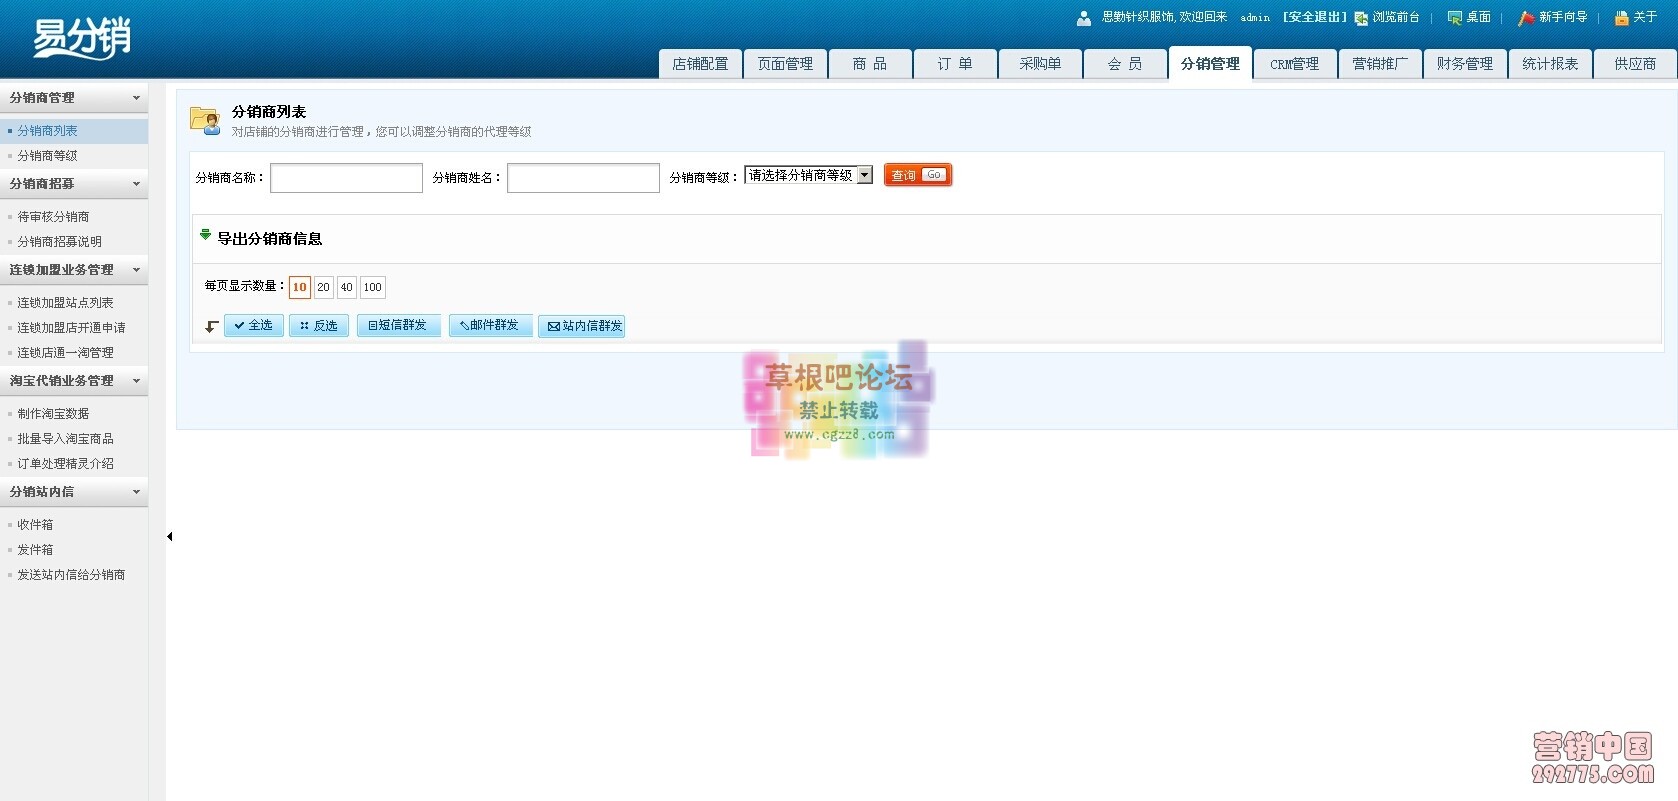1678x801 pixels.
Task: Click the 关于 lock icon link
Action: click(x=1622, y=18)
